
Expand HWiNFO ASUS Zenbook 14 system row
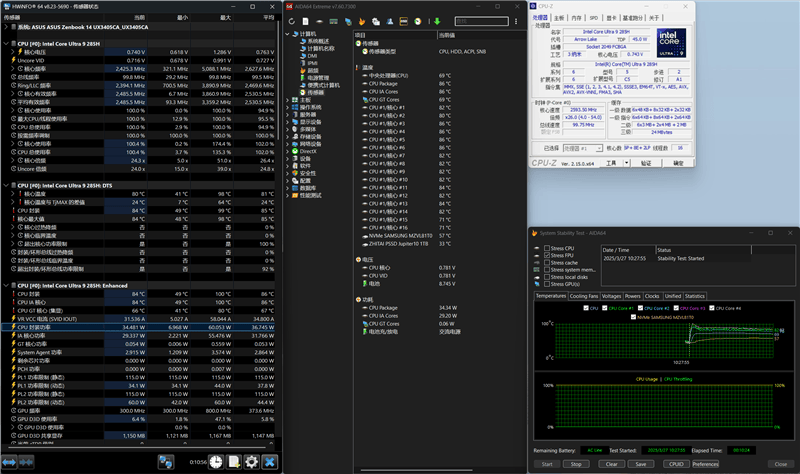point(6,27)
